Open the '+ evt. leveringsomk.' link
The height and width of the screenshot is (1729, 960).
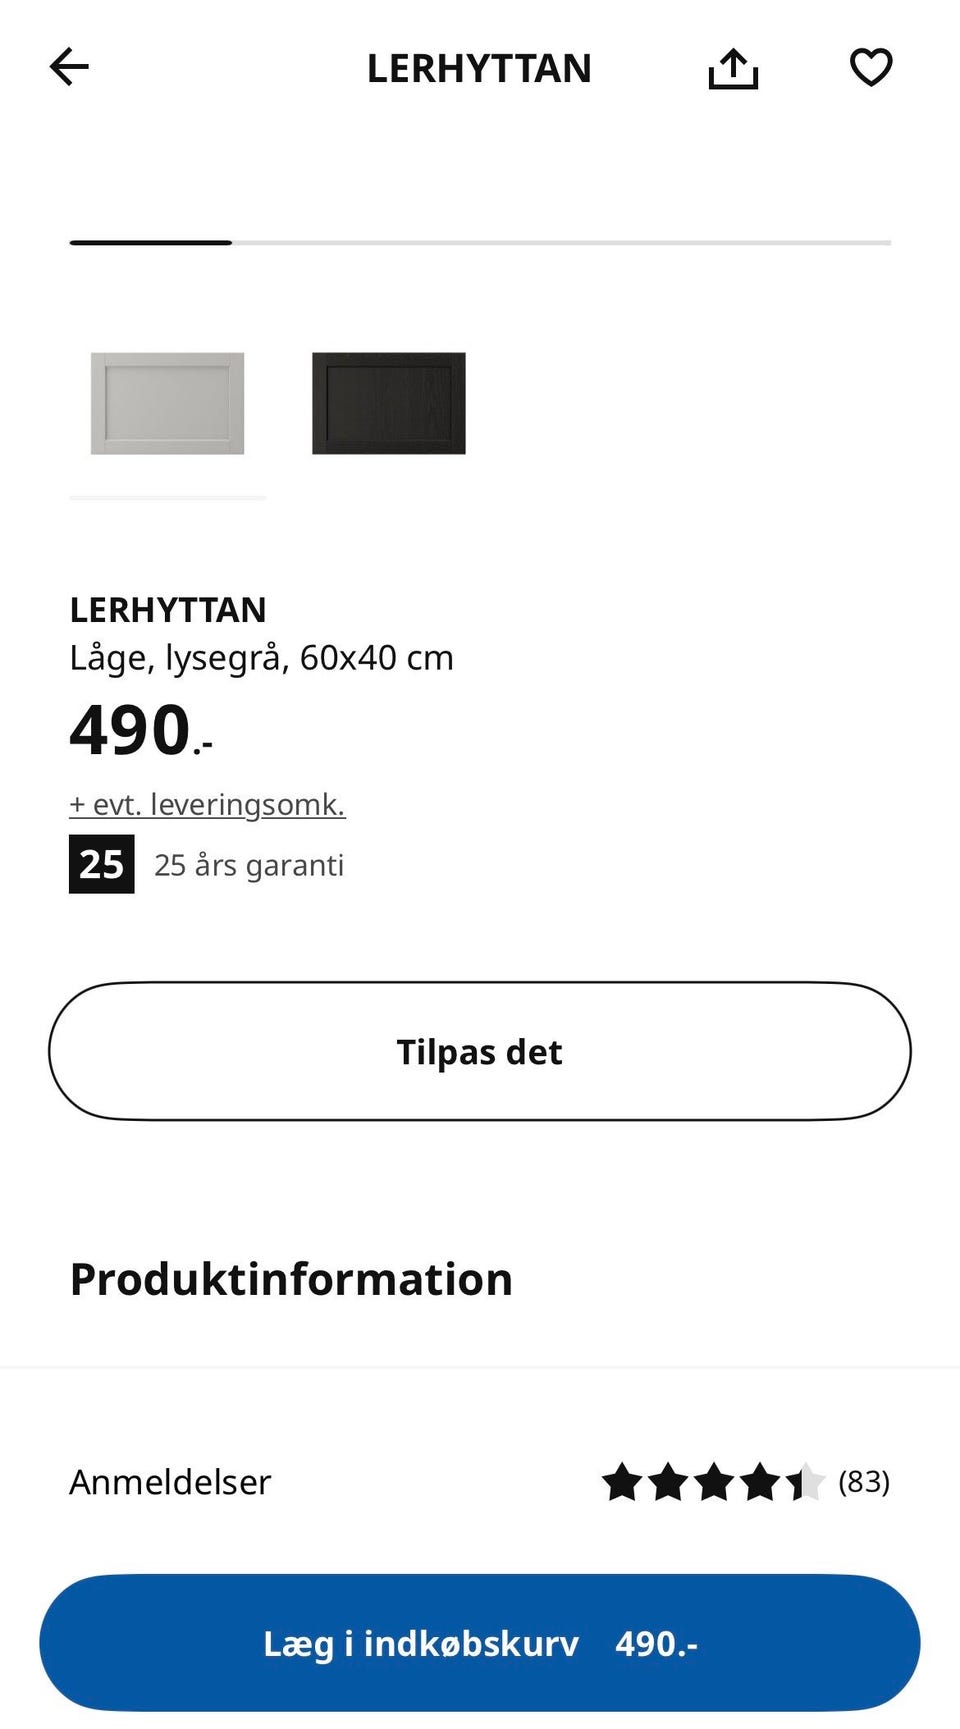pyautogui.click(x=207, y=804)
